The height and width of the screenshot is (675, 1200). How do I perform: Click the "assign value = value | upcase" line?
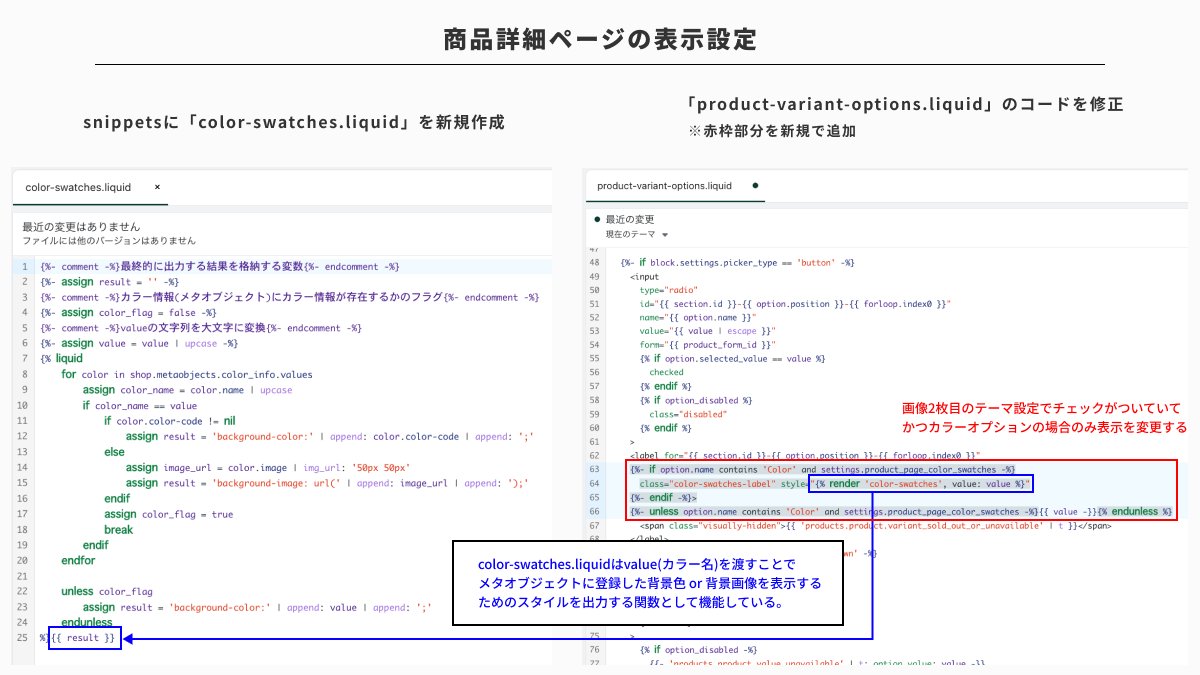pos(139,343)
